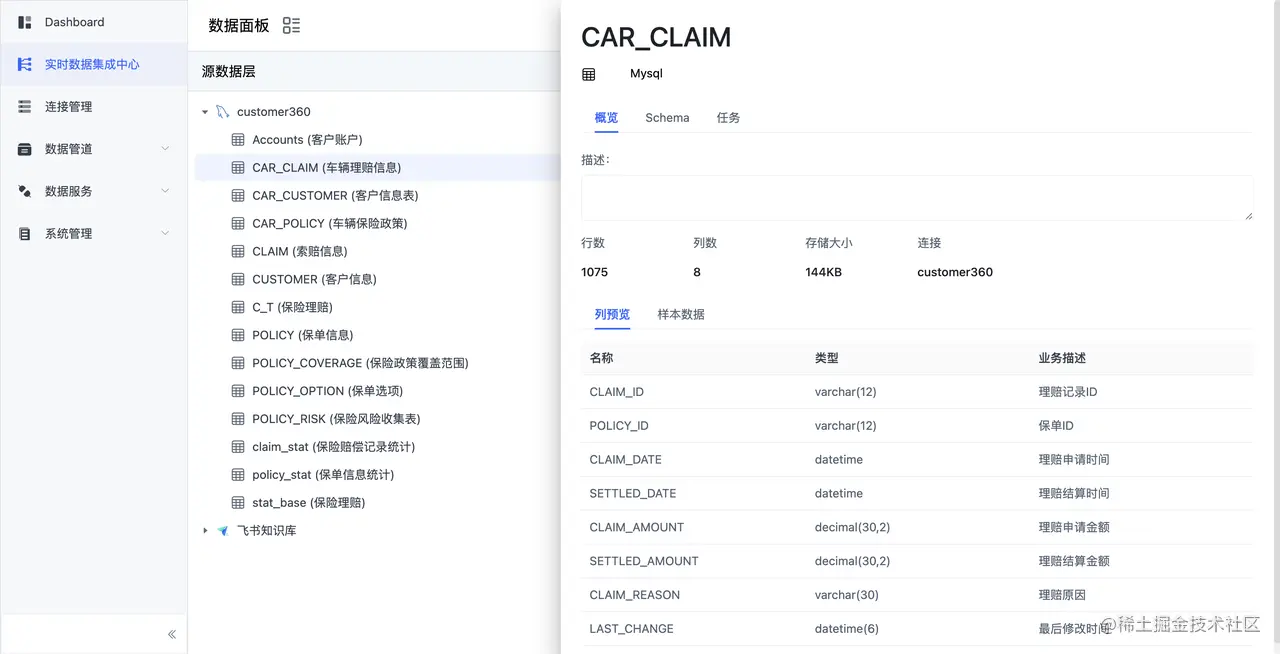The height and width of the screenshot is (654, 1280).
Task: Open CLAIM (索赔信息) table
Action: 300,251
